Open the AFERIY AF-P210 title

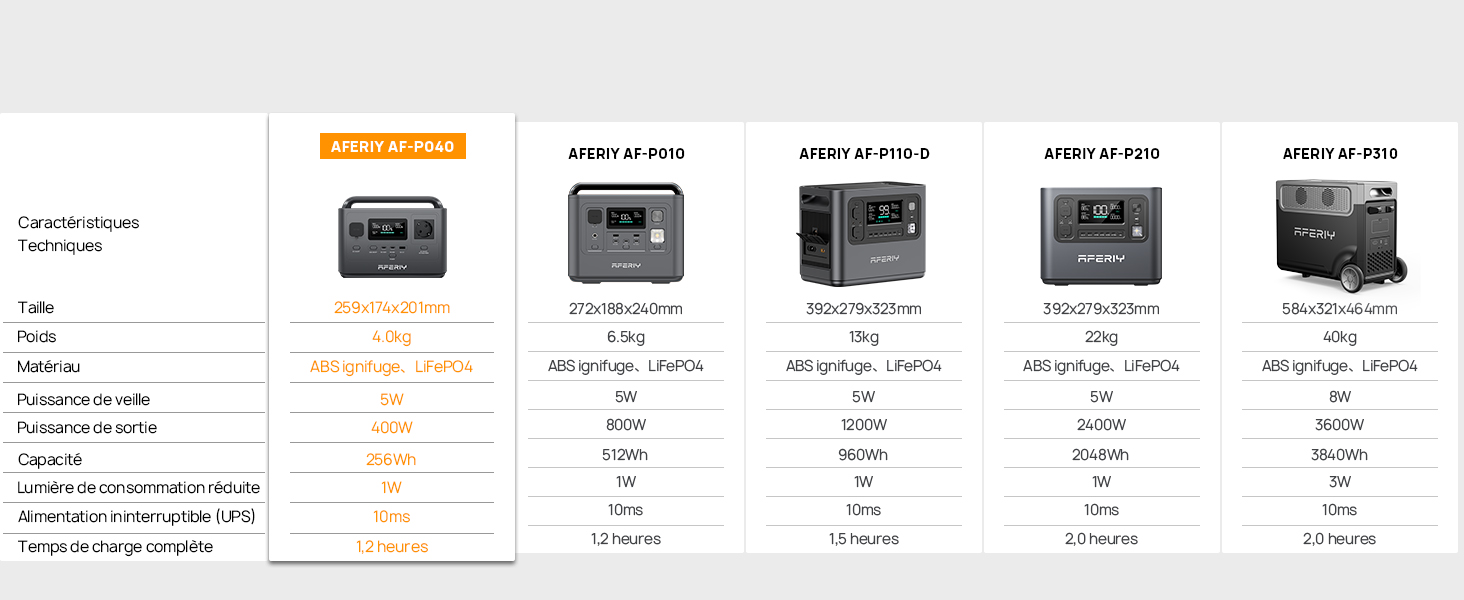coord(1102,154)
